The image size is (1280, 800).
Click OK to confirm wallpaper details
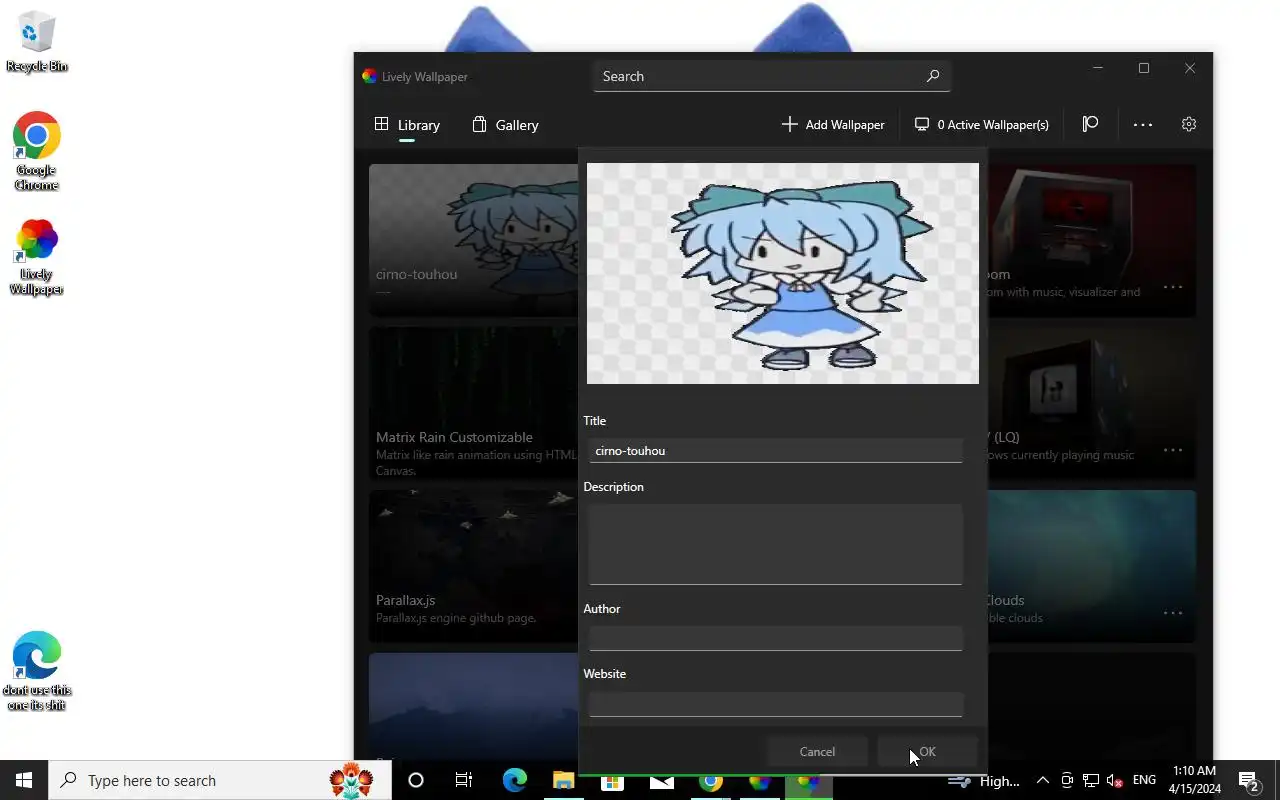pyautogui.click(x=927, y=752)
